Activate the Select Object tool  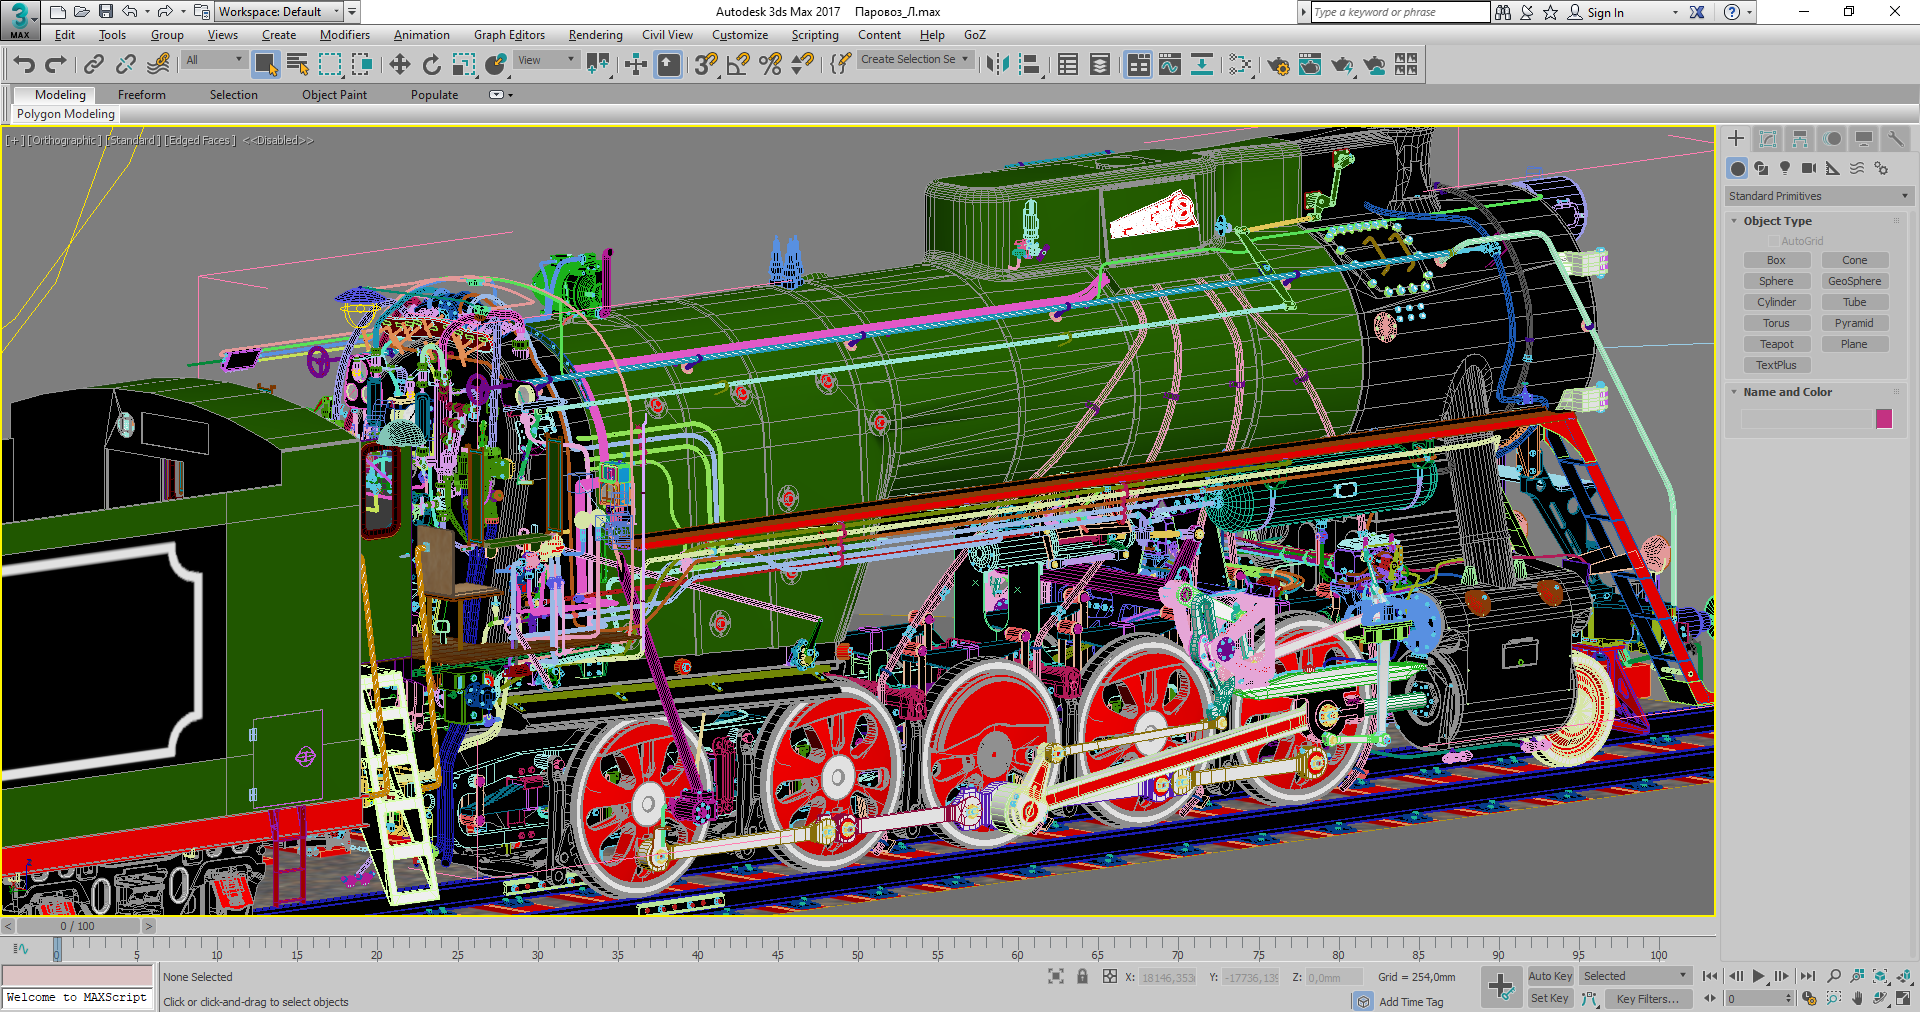pyautogui.click(x=265, y=65)
